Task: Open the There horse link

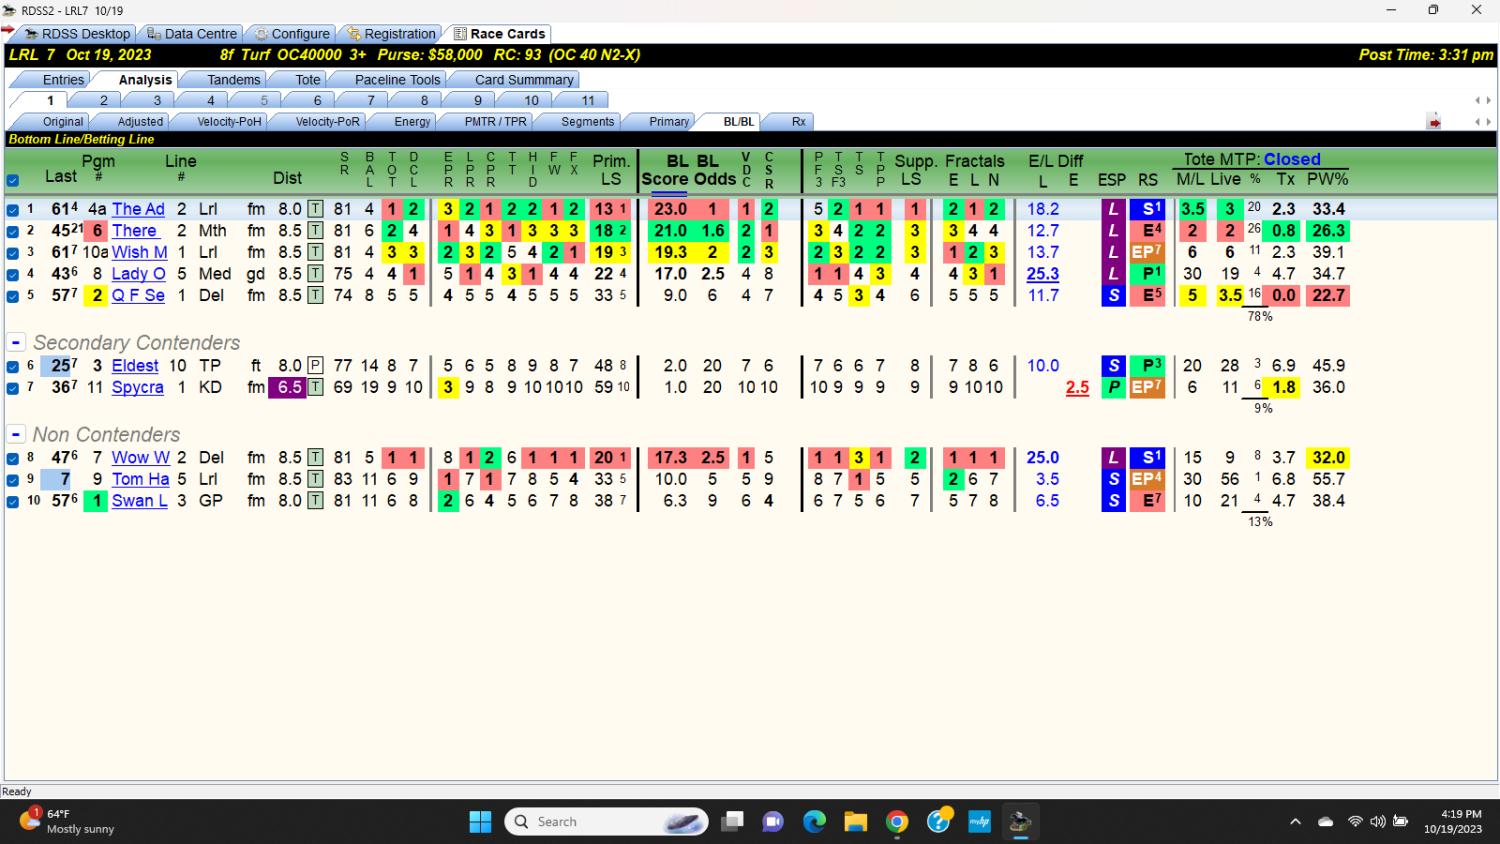Action: (134, 231)
